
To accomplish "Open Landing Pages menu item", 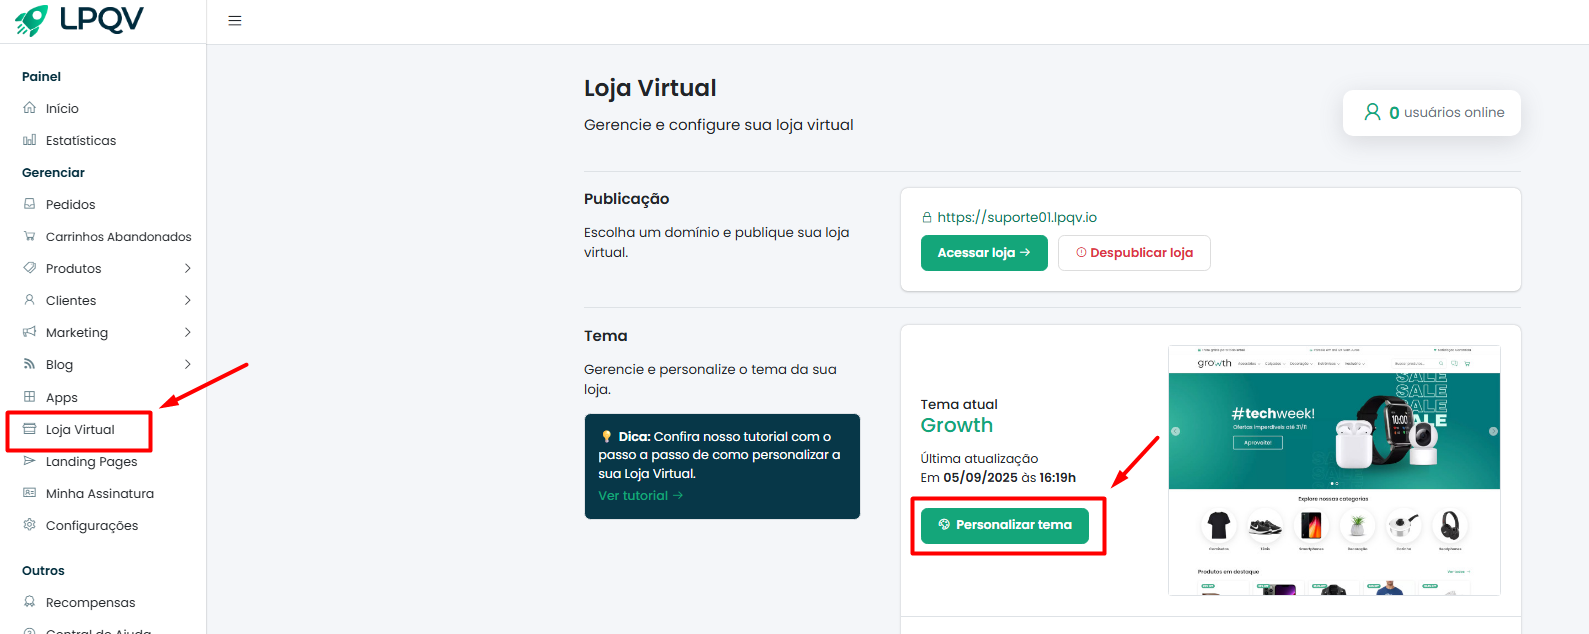I will 91,461.
